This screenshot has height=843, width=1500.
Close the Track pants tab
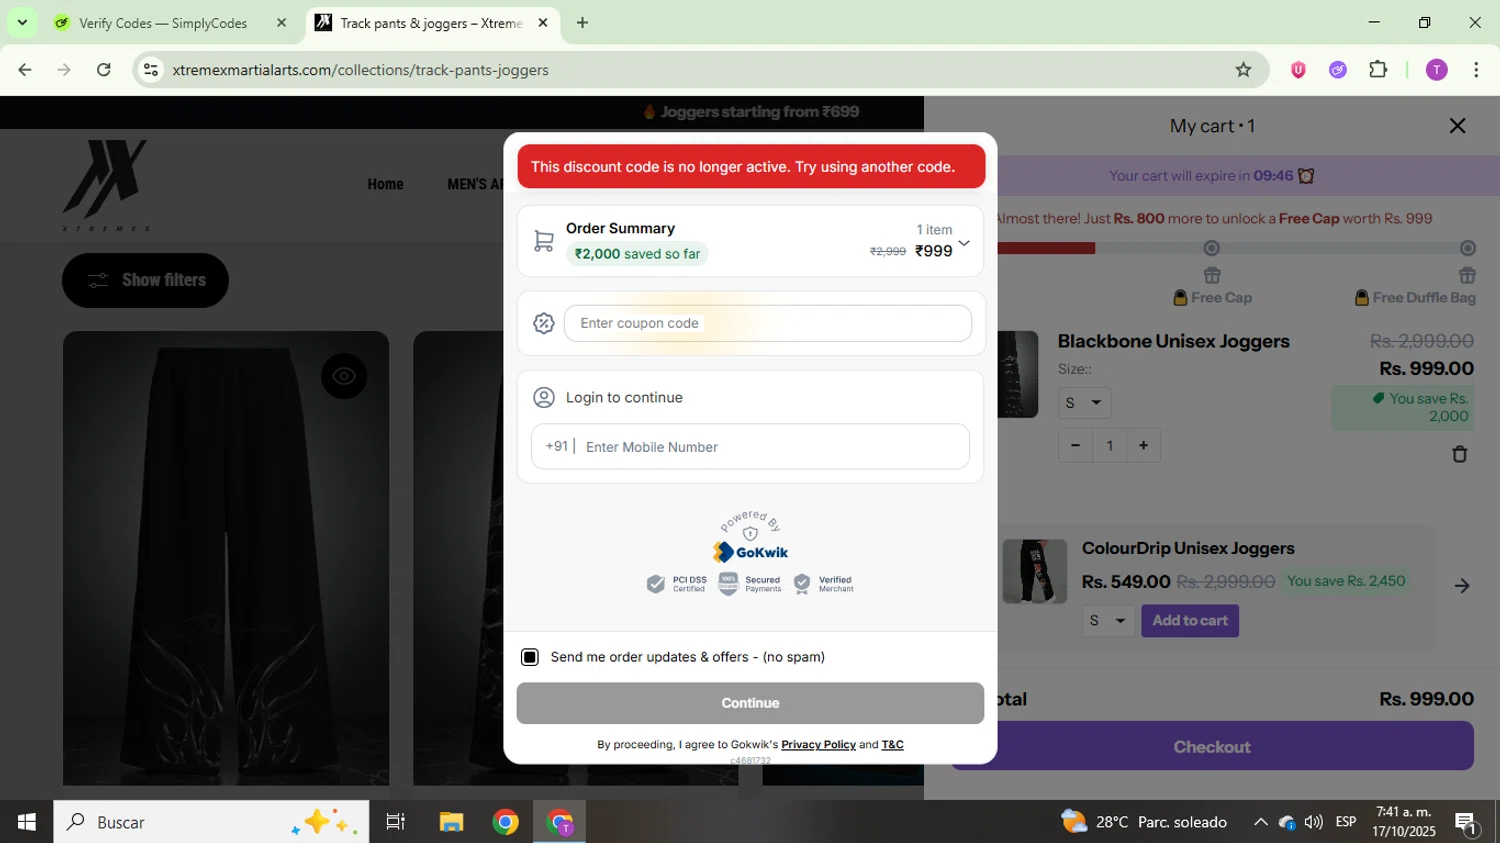pos(543,23)
